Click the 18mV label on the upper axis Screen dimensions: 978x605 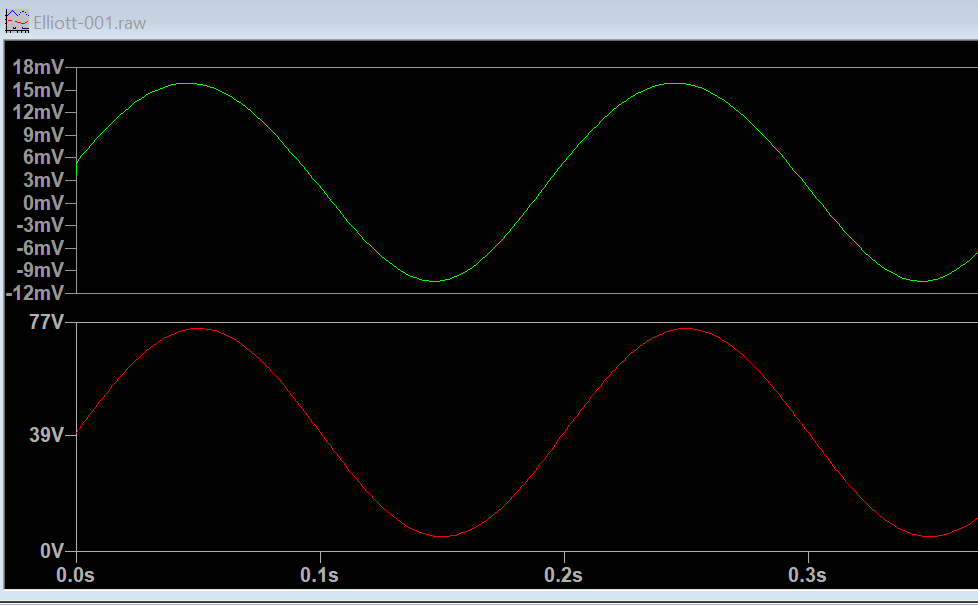38,67
